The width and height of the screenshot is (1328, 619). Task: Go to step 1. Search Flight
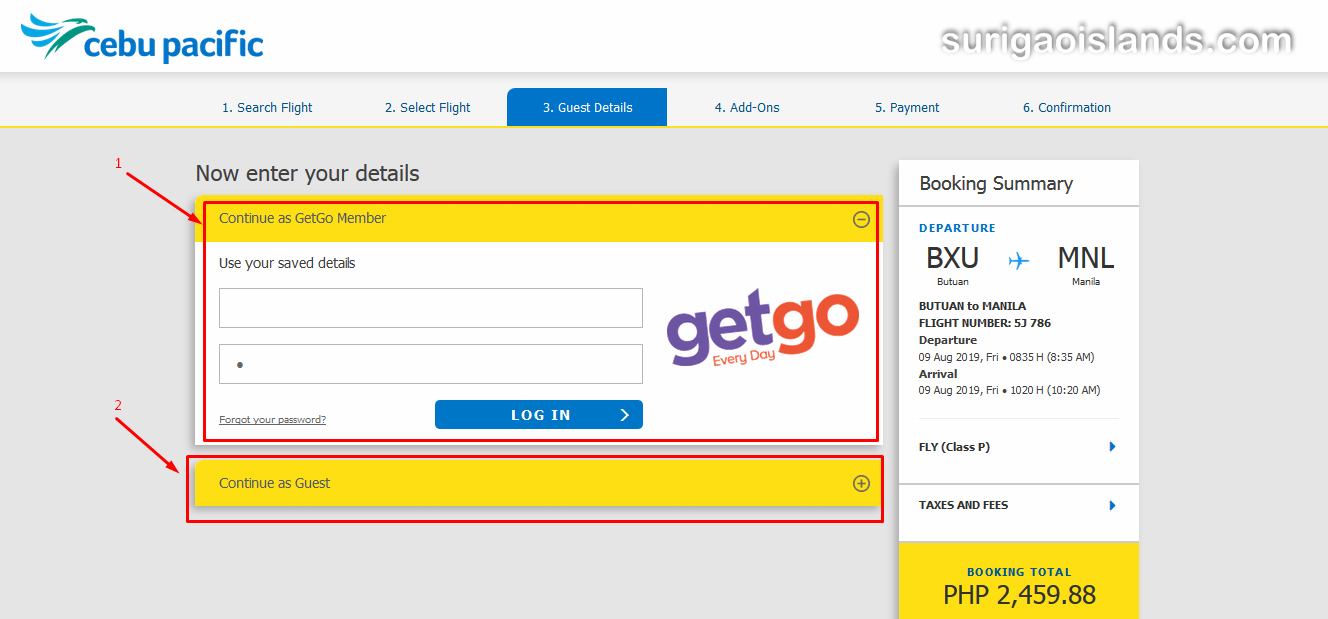pyautogui.click(x=267, y=107)
